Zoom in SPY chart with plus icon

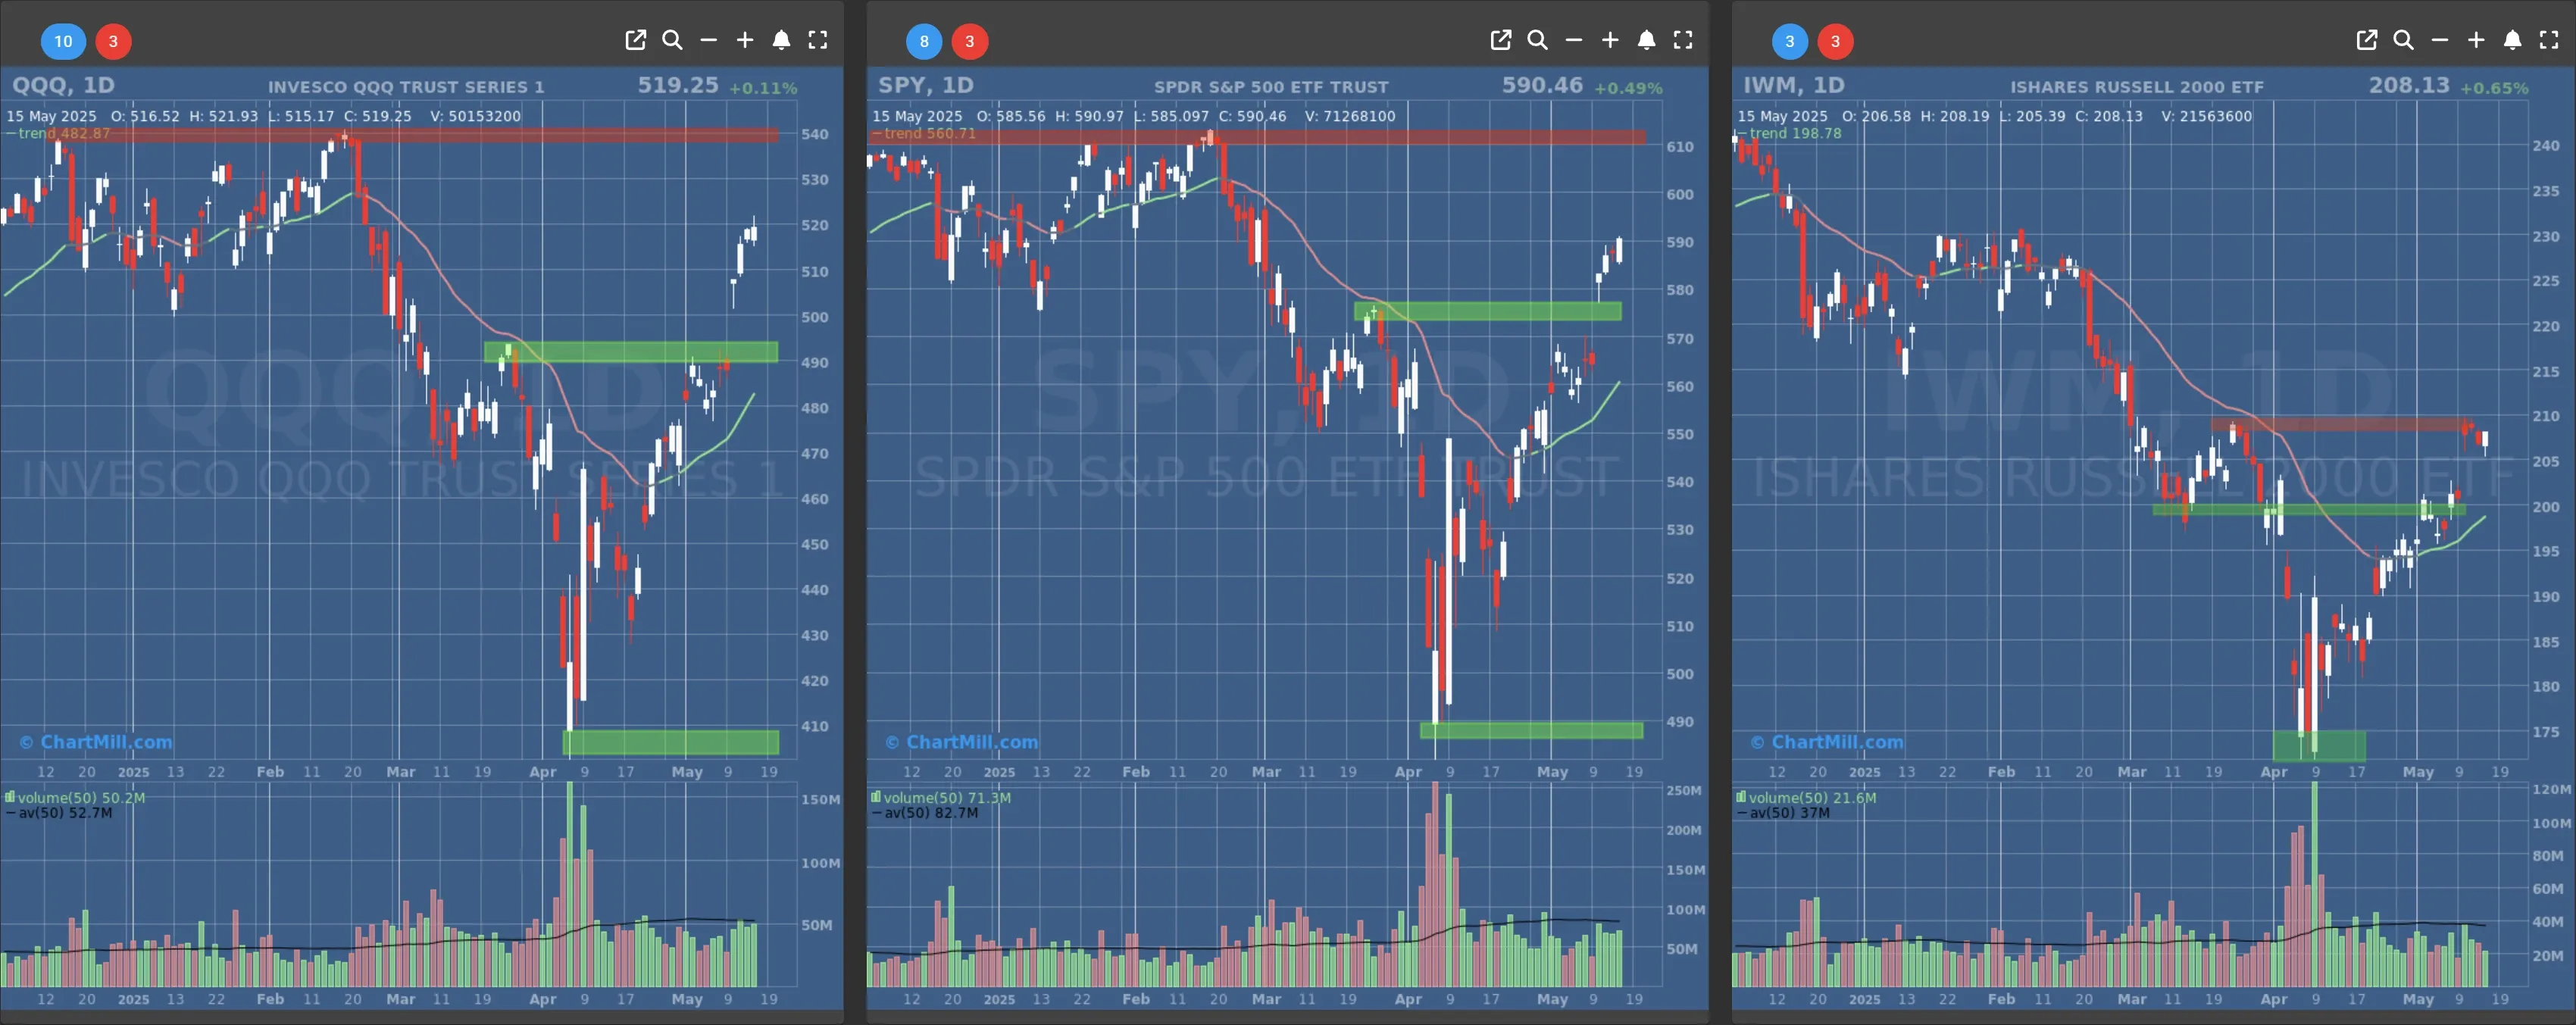(x=1610, y=40)
